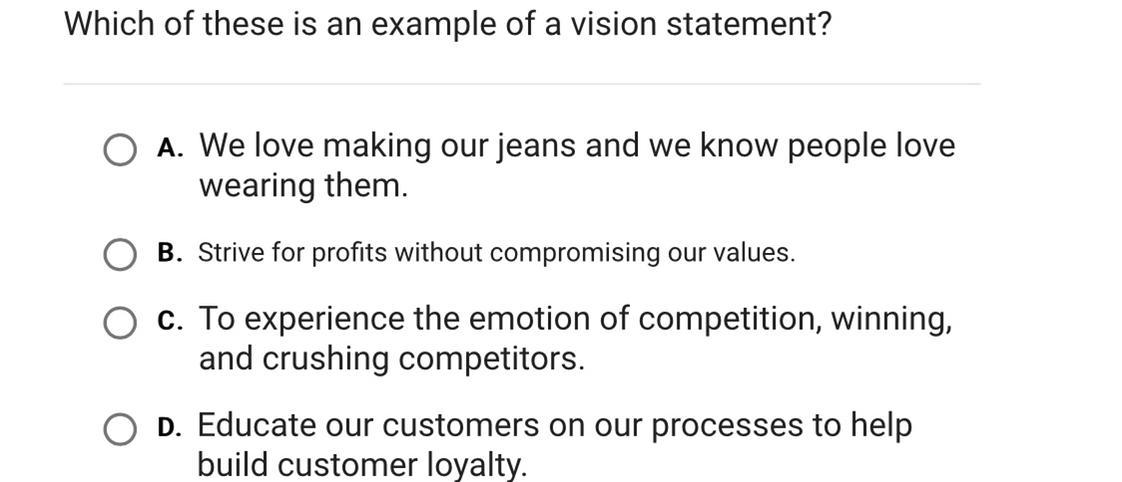Select the answer "We love making our jeans" line
The image size is (1122, 482).
coord(577,147)
